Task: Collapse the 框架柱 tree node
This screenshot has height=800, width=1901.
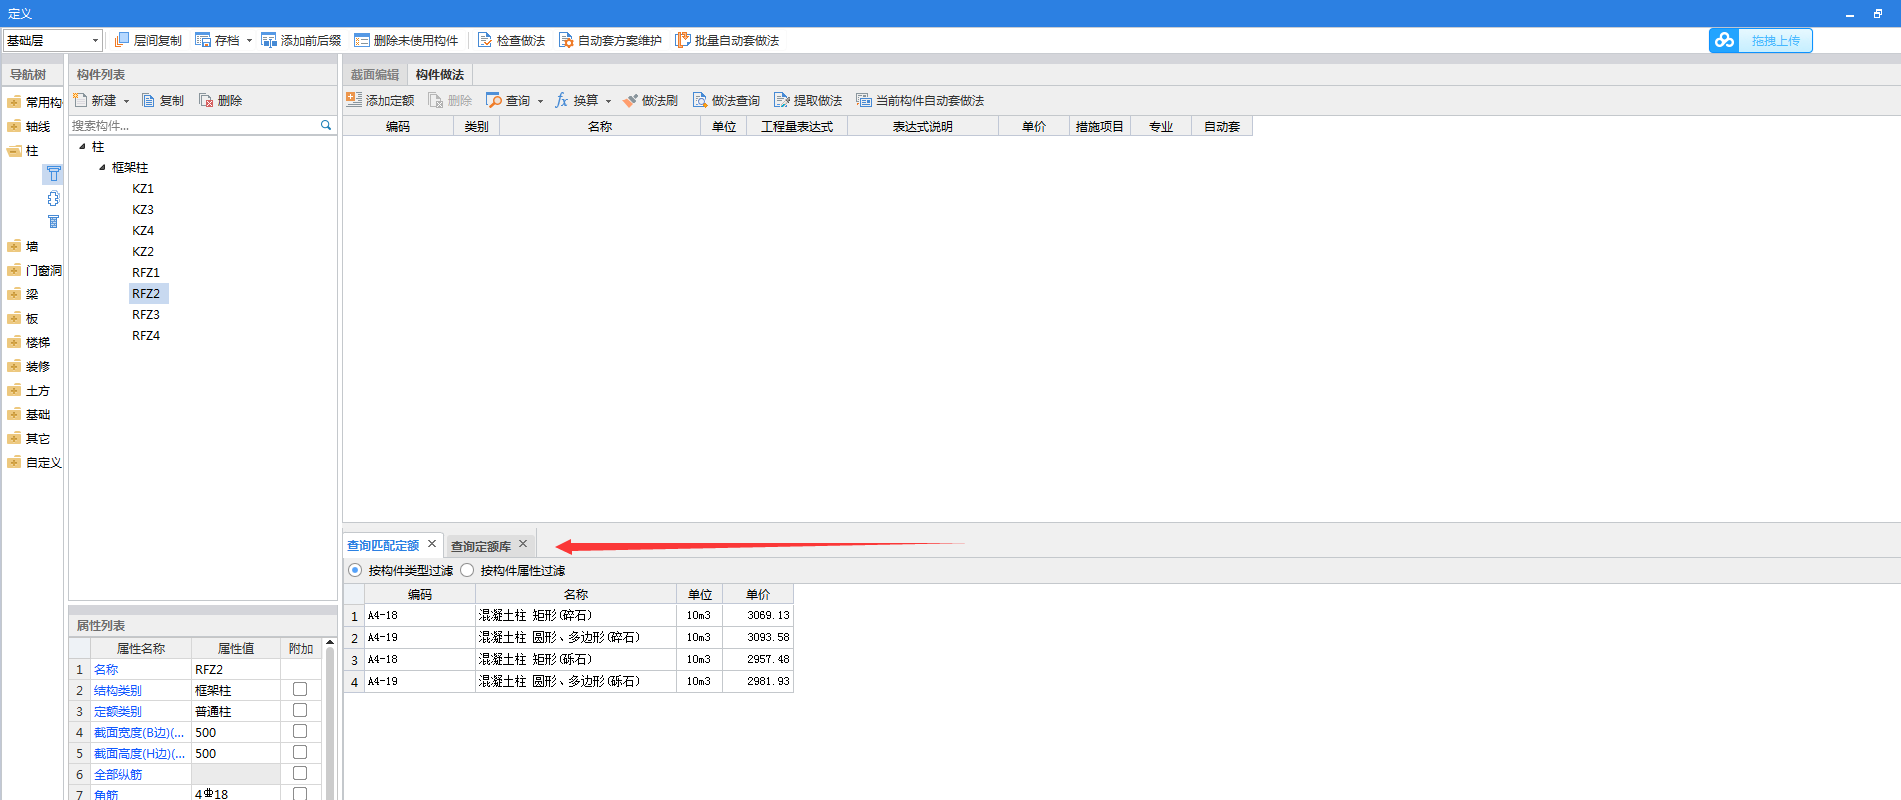Action: pyautogui.click(x=102, y=167)
